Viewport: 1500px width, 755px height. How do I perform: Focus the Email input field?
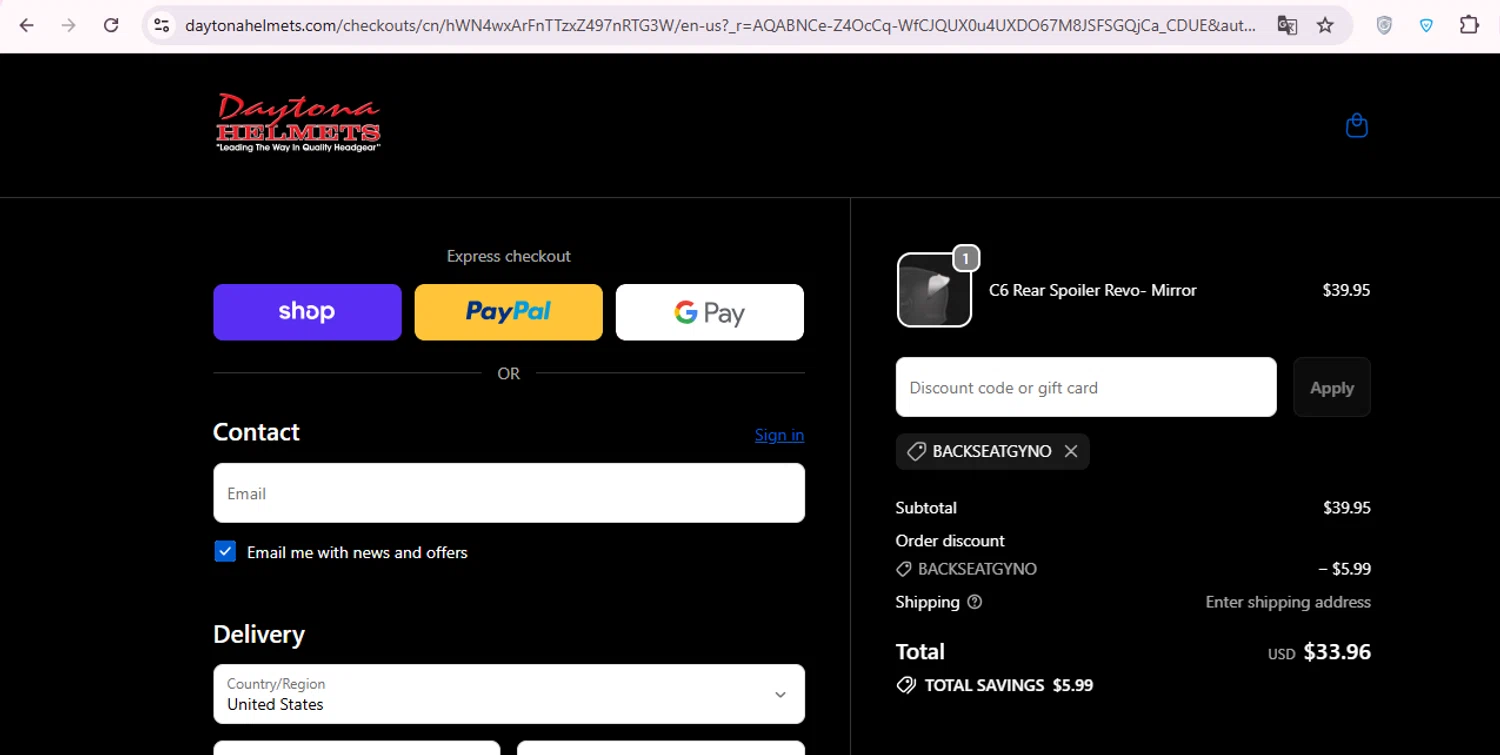[509, 493]
